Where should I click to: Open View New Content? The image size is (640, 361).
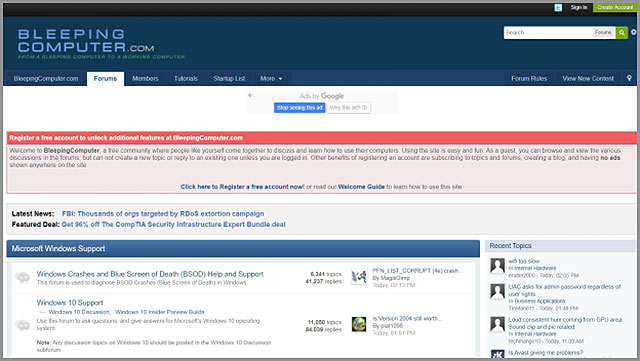pyautogui.click(x=588, y=78)
